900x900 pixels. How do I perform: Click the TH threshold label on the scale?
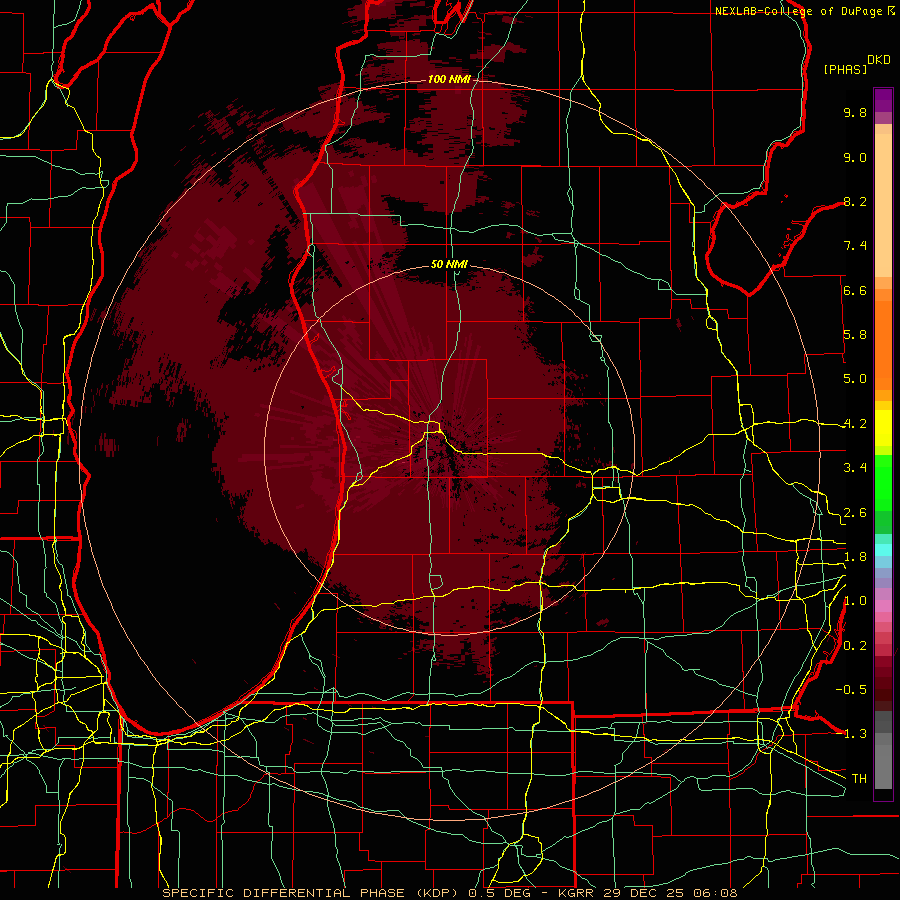(859, 779)
